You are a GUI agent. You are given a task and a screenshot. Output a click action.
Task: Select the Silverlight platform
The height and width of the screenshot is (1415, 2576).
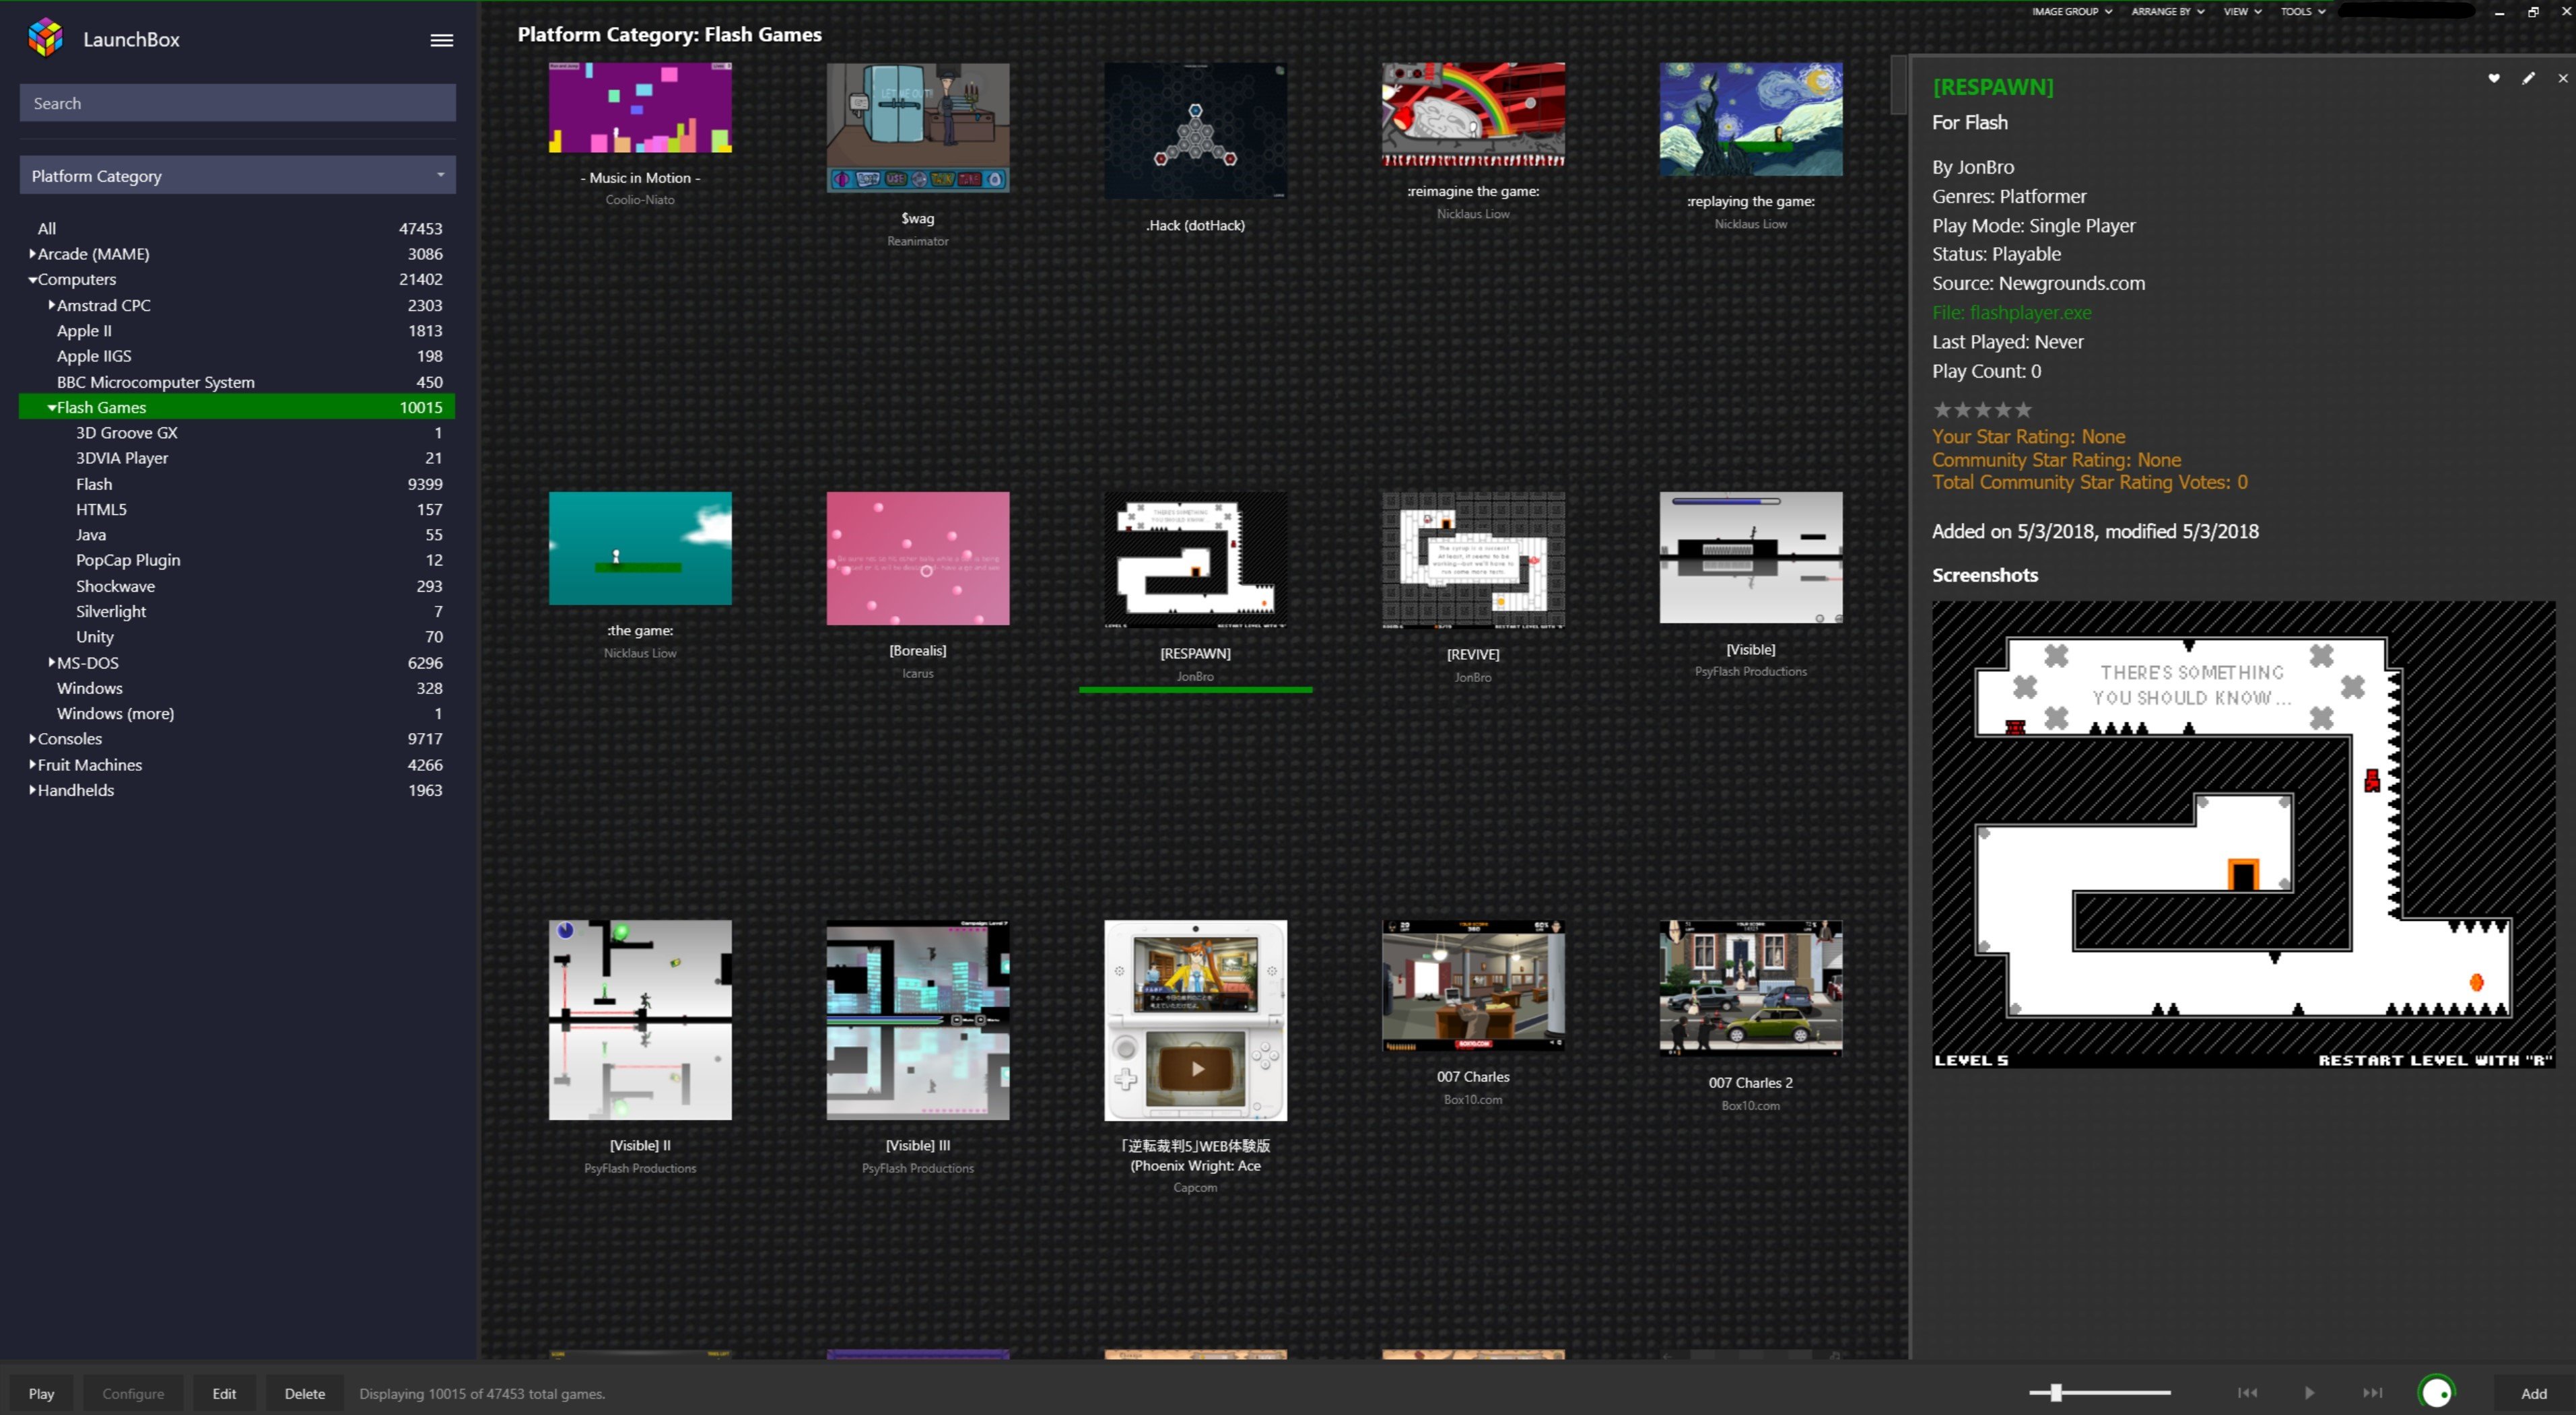[x=238, y=611]
